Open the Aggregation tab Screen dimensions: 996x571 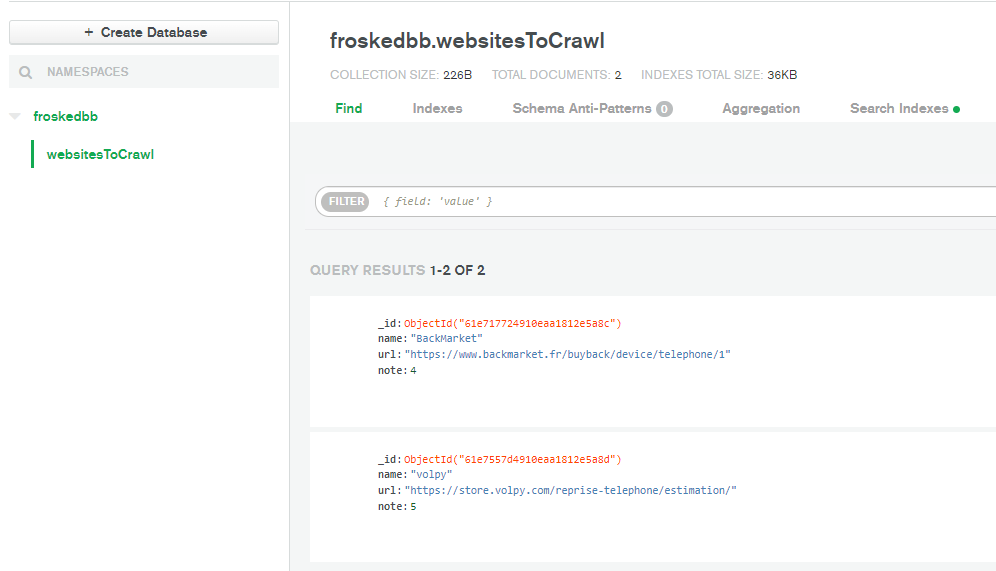(x=761, y=109)
